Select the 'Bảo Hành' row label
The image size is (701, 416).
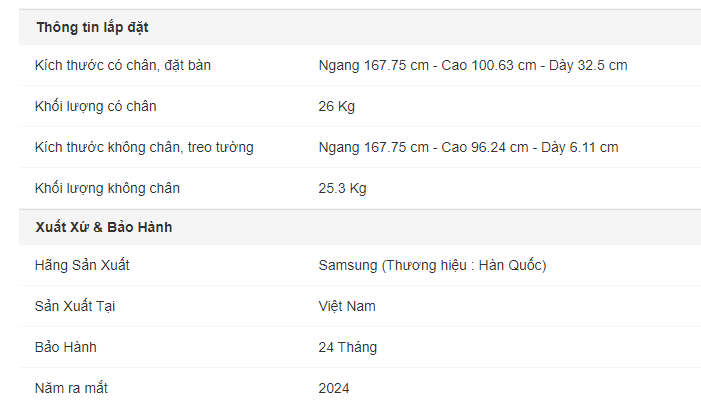click(x=66, y=347)
